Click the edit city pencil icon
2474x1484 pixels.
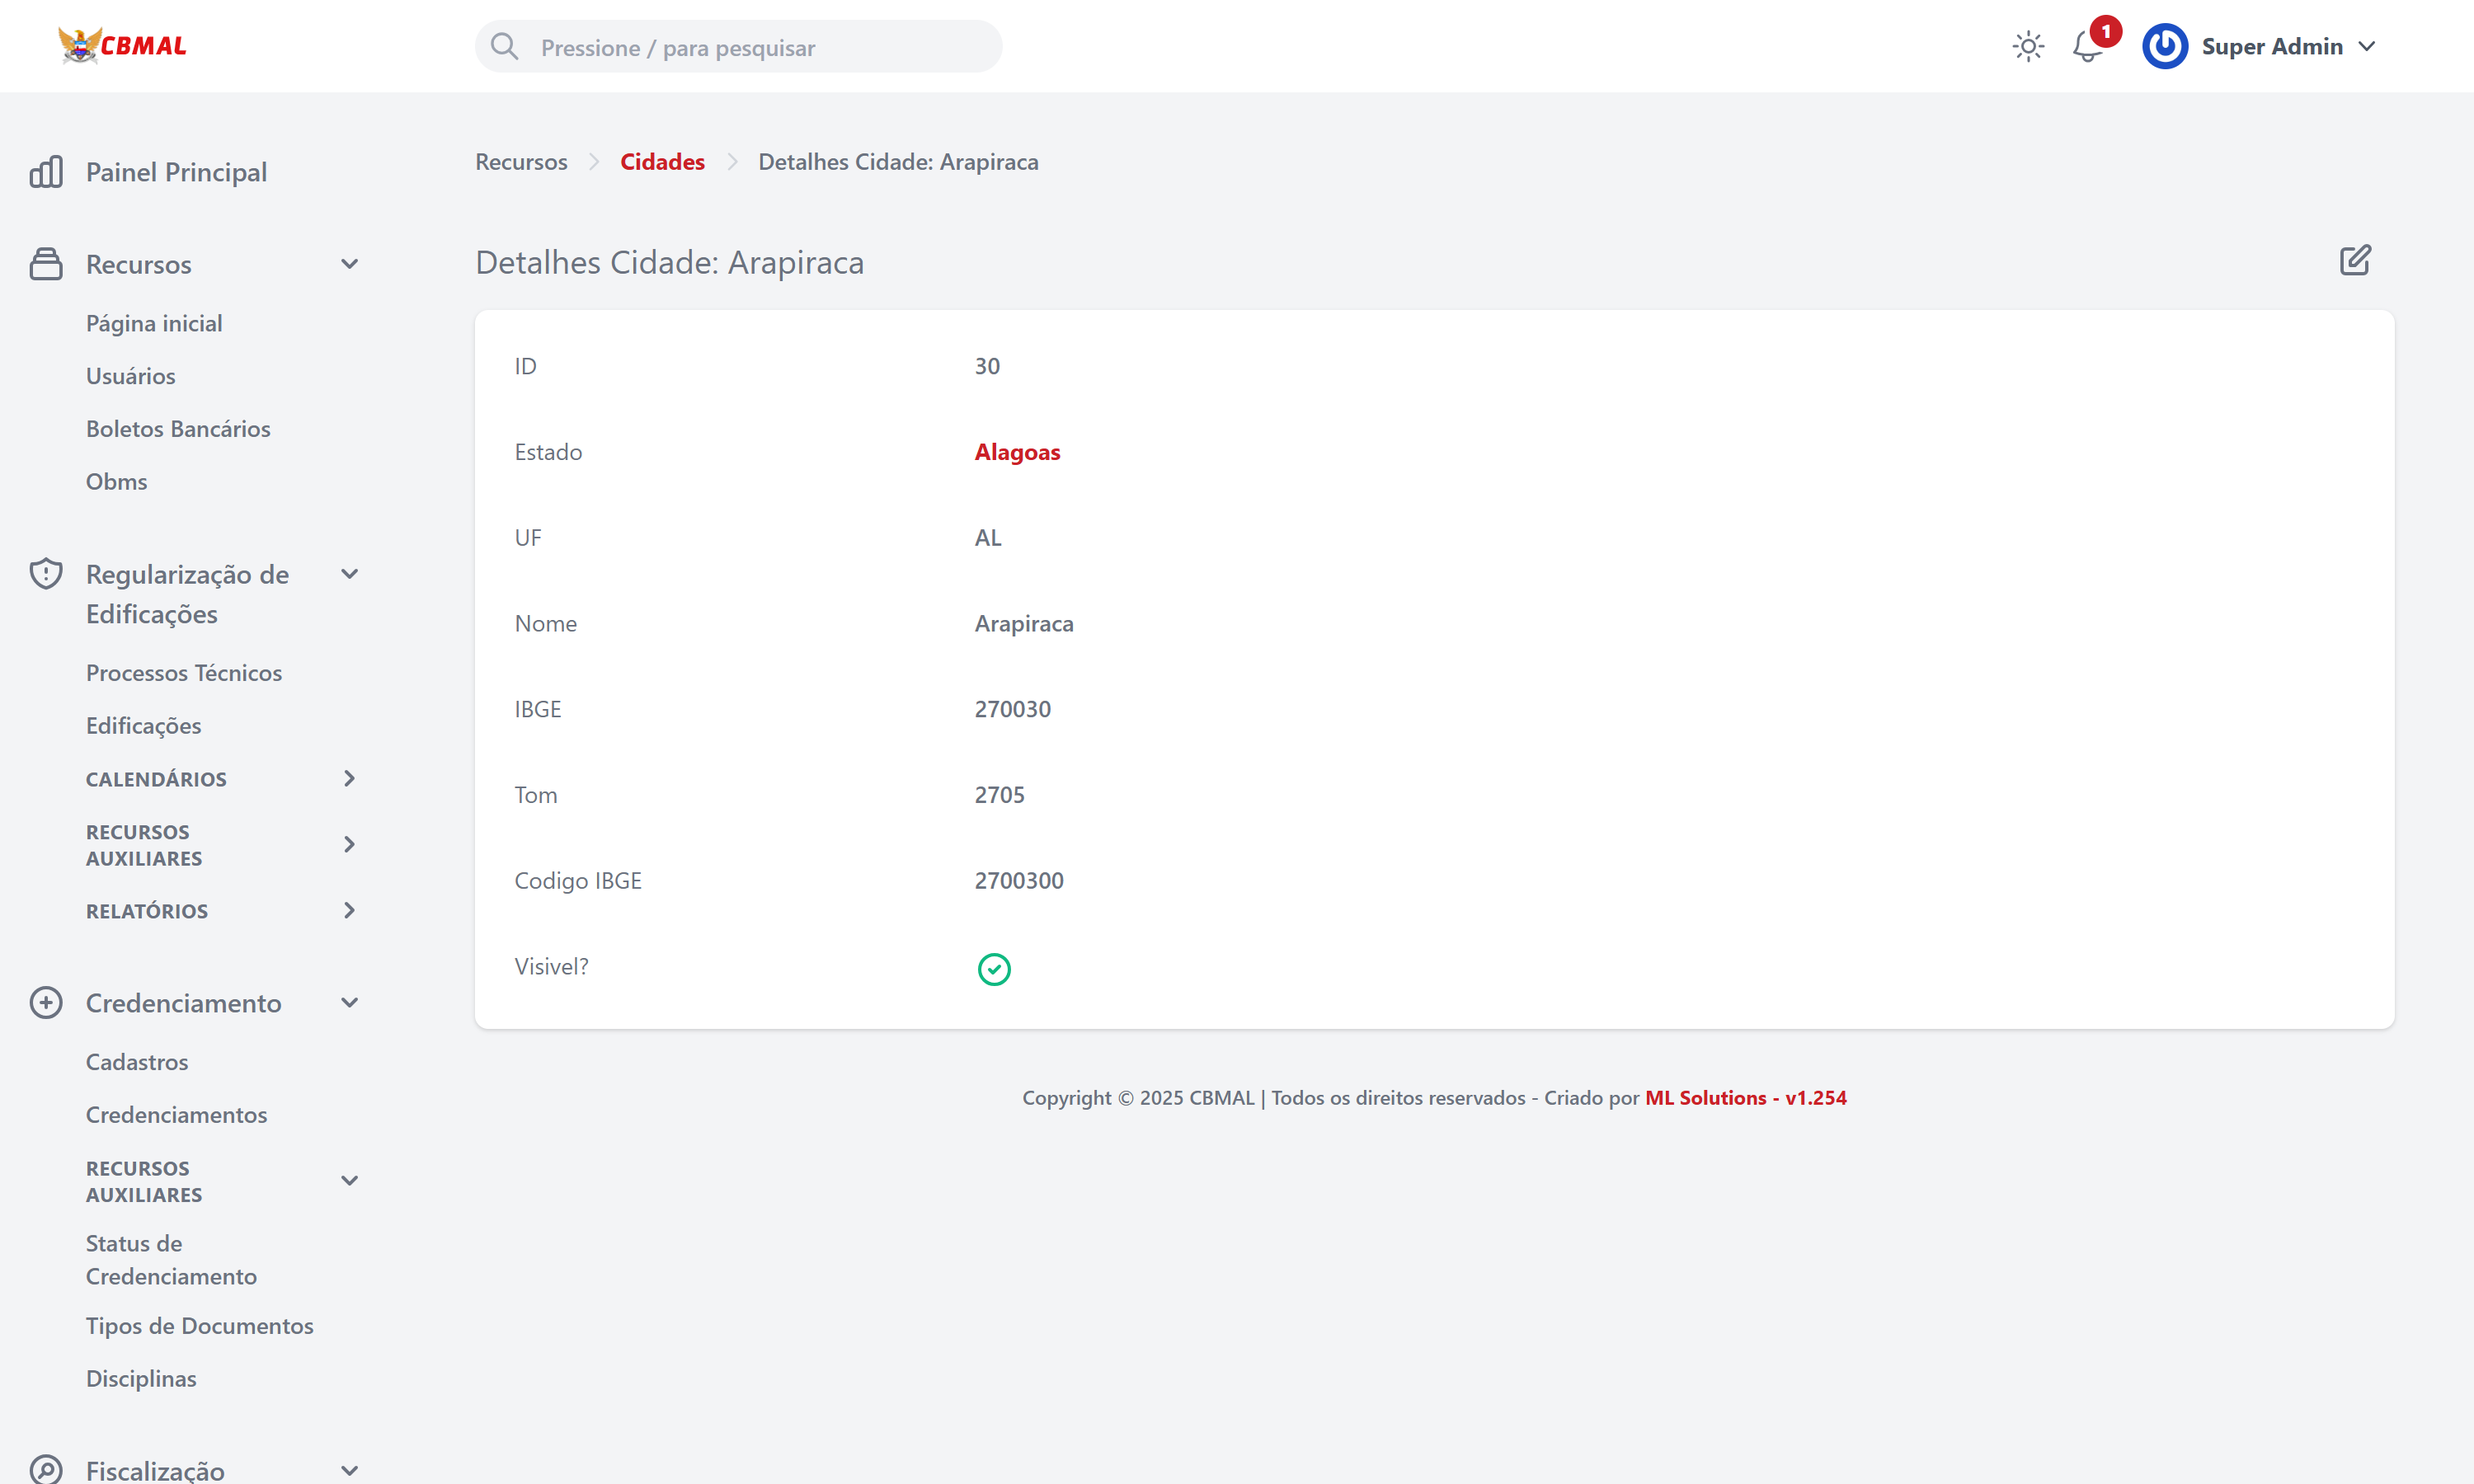(2354, 261)
